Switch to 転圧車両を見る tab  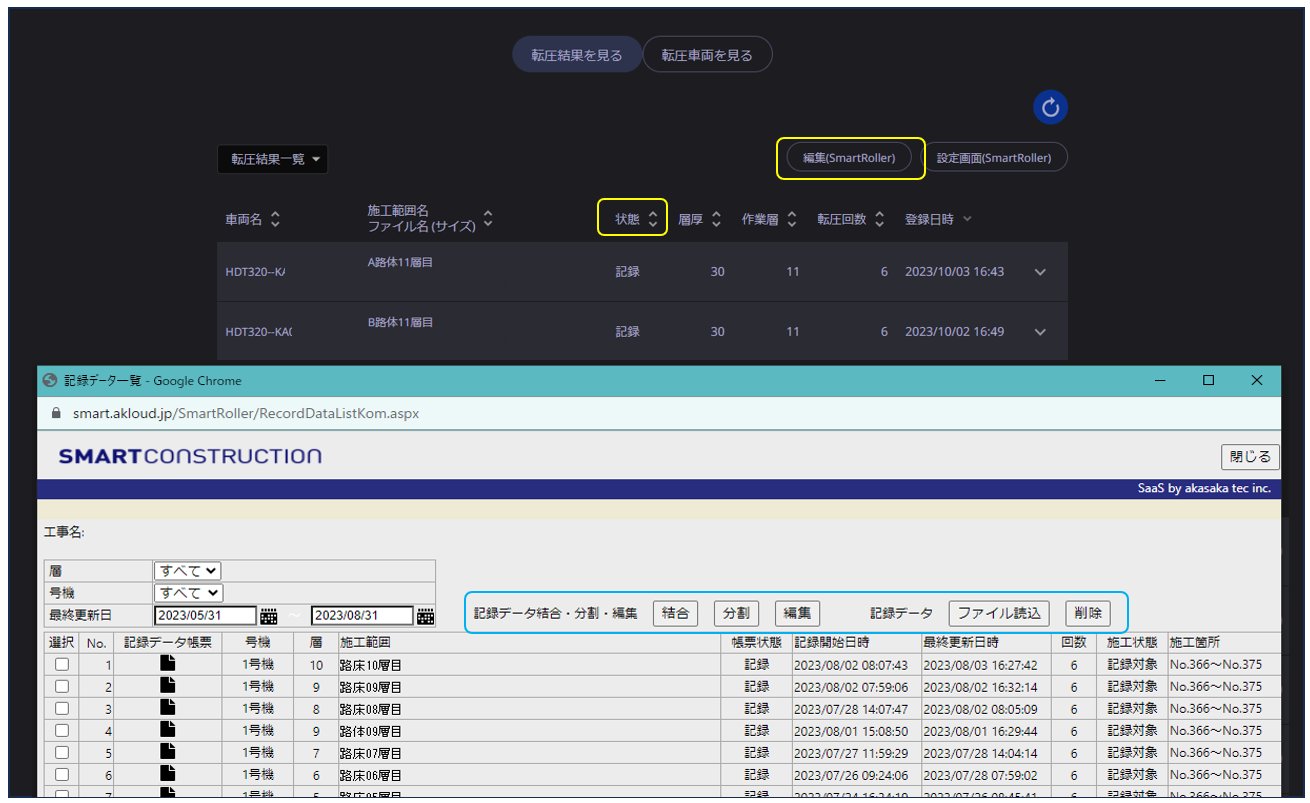tap(707, 55)
